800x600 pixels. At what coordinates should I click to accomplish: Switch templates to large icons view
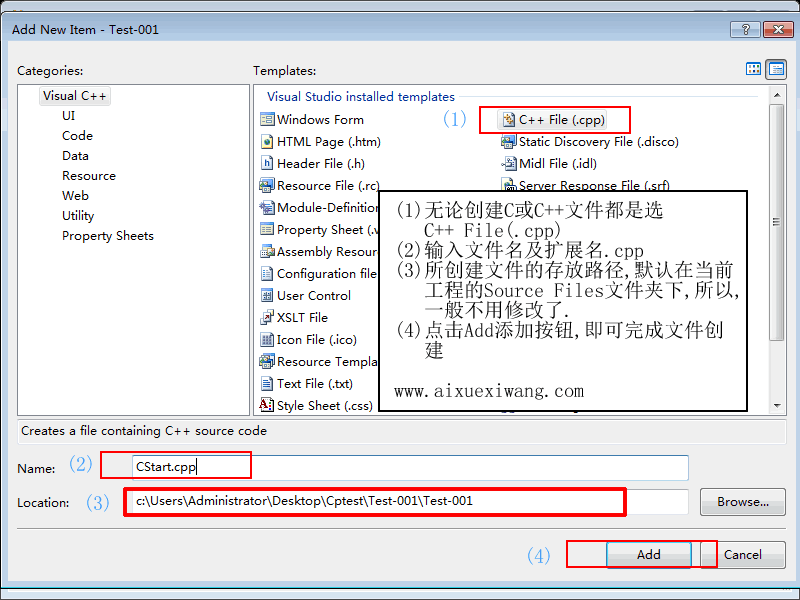click(754, 69)
